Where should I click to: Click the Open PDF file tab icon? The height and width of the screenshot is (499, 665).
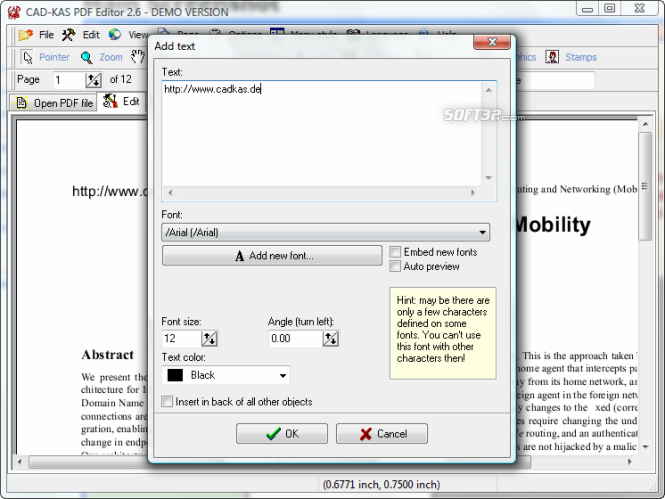22,103
